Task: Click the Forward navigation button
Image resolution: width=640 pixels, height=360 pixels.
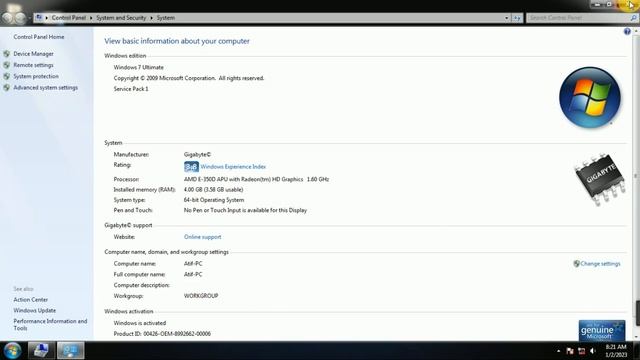Action: tap(20, 18)
